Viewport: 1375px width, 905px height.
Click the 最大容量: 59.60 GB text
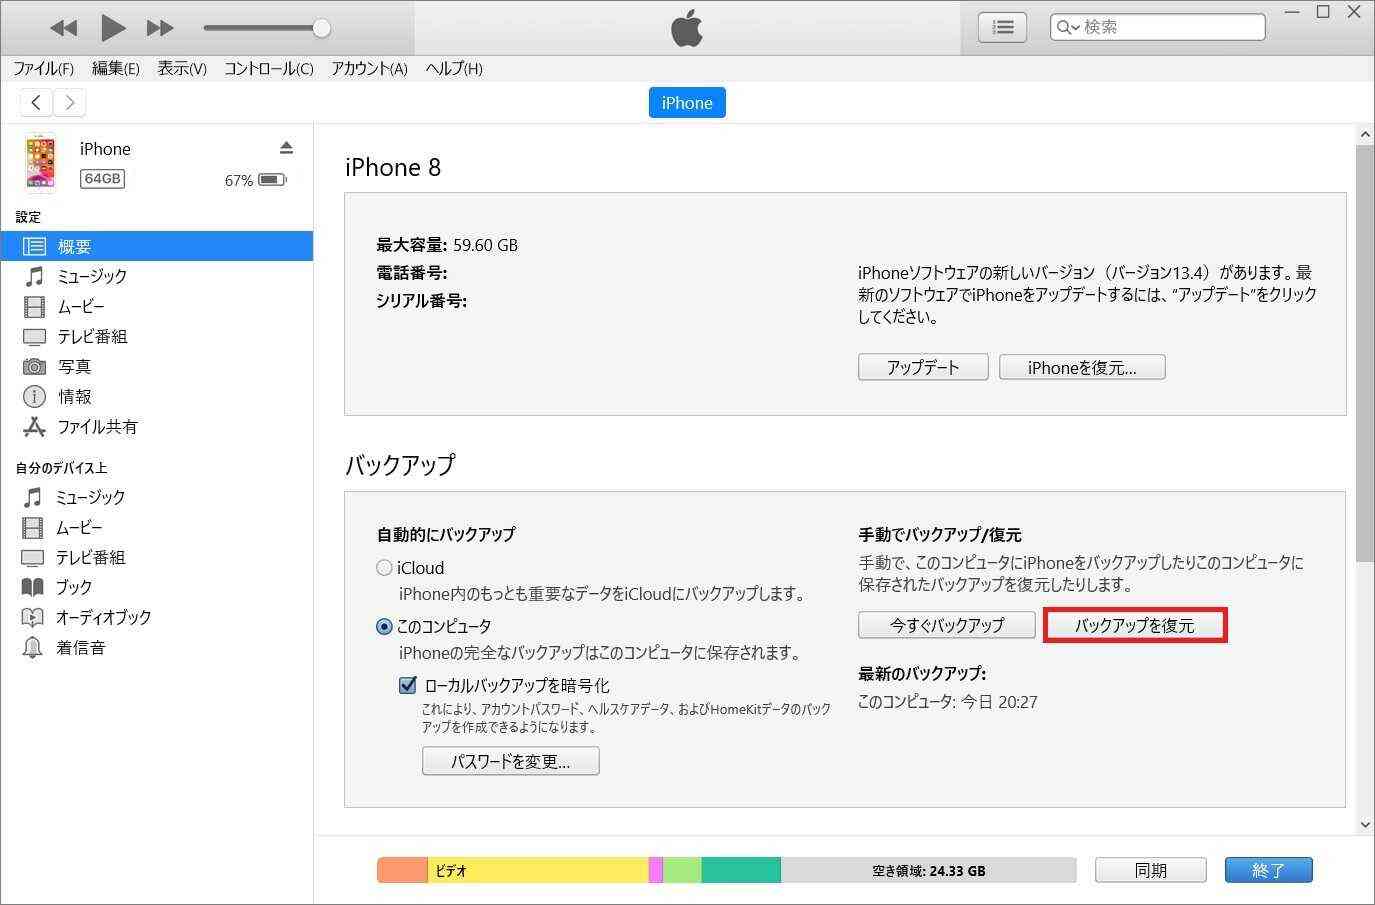447,245
